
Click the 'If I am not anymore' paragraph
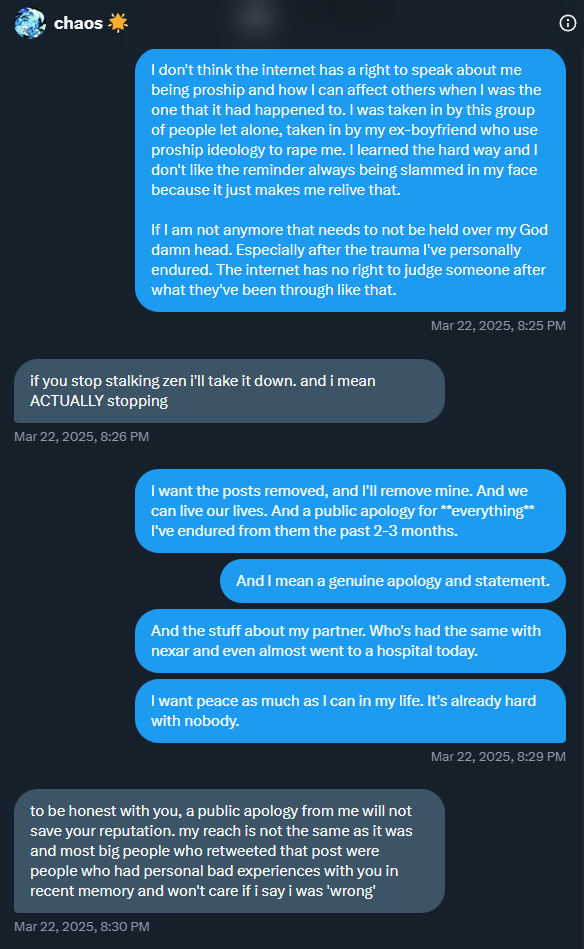(x=349, y=260)
